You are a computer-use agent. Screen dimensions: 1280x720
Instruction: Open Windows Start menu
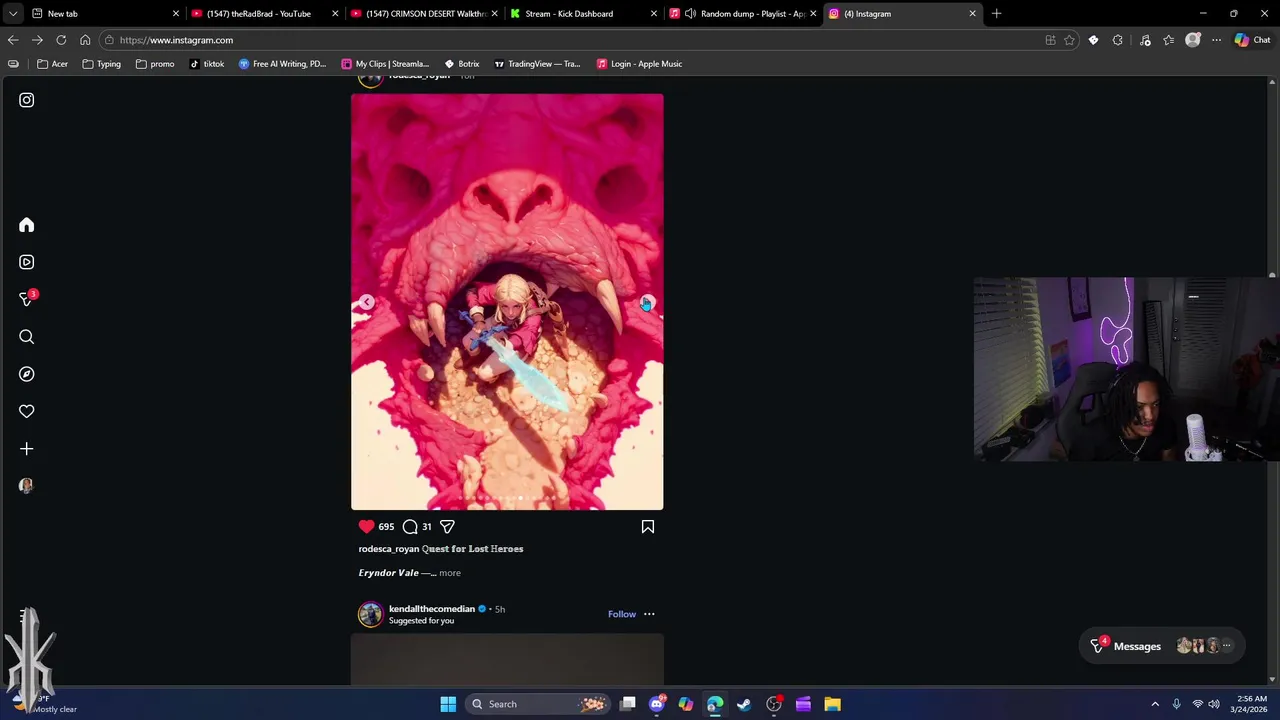click(x=448, y=704)
